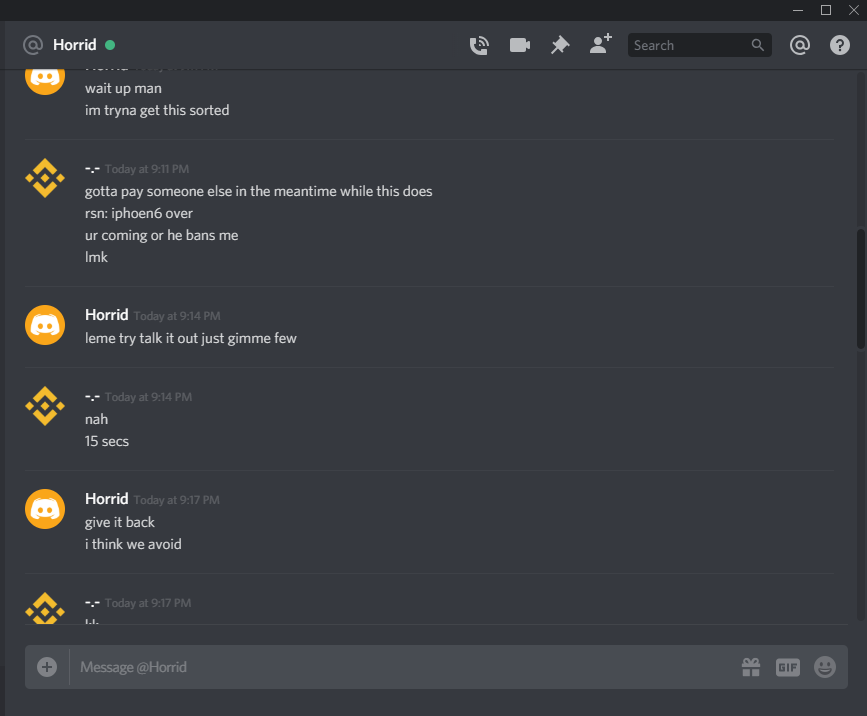The width and height of the screenshot is (867, 716).
Task: Start a voice call with Horrid
Action: tap(479, 45)
